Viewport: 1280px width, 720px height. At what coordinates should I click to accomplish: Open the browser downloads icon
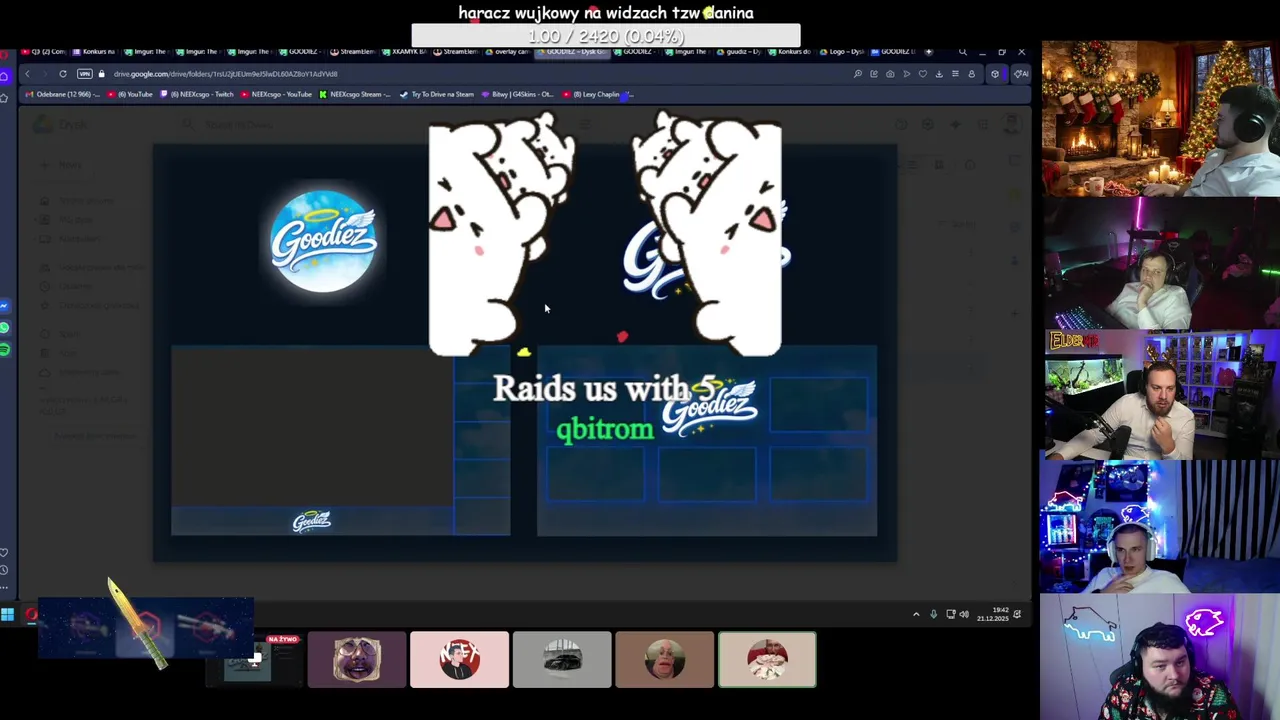tap(938, 74)
